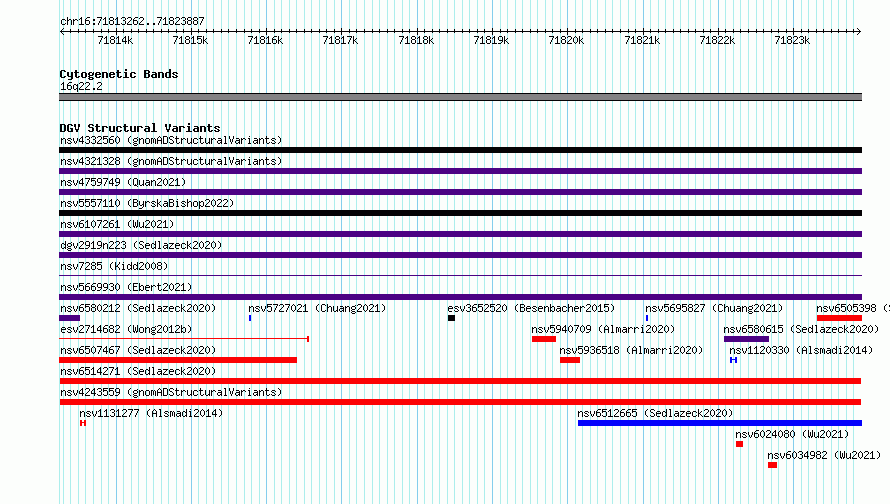Open esv2714682 (Wong2012b) label
The height and width of the screenshot is (504, 890).
[126, 329]
